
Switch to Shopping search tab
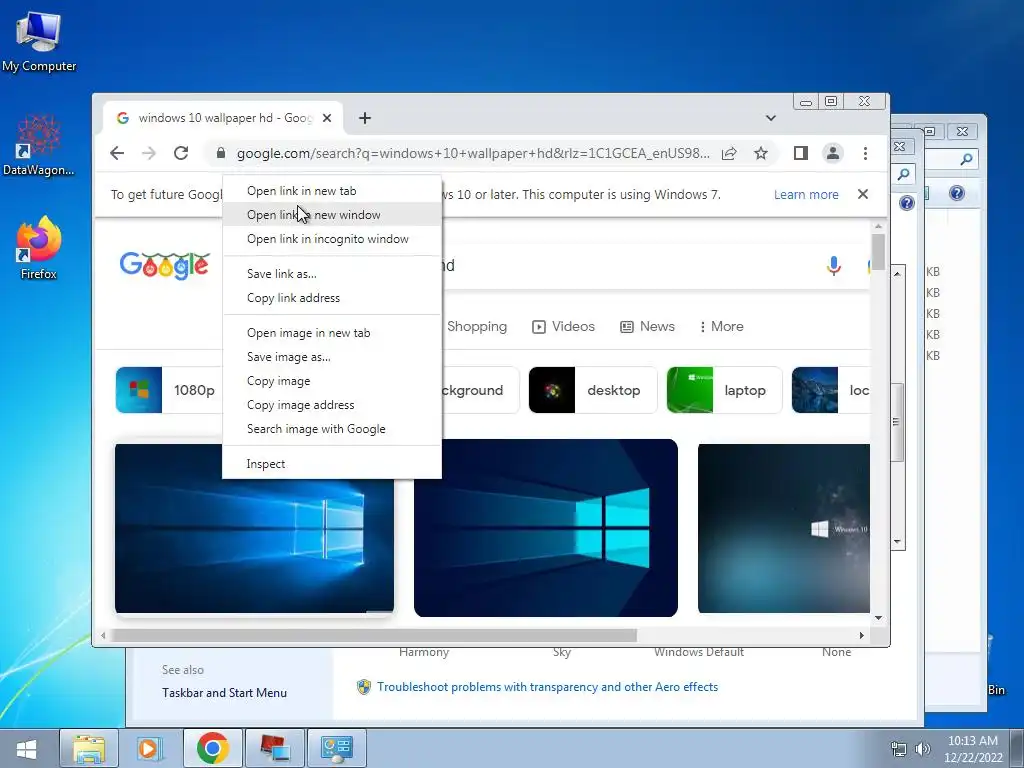(477, 327)
